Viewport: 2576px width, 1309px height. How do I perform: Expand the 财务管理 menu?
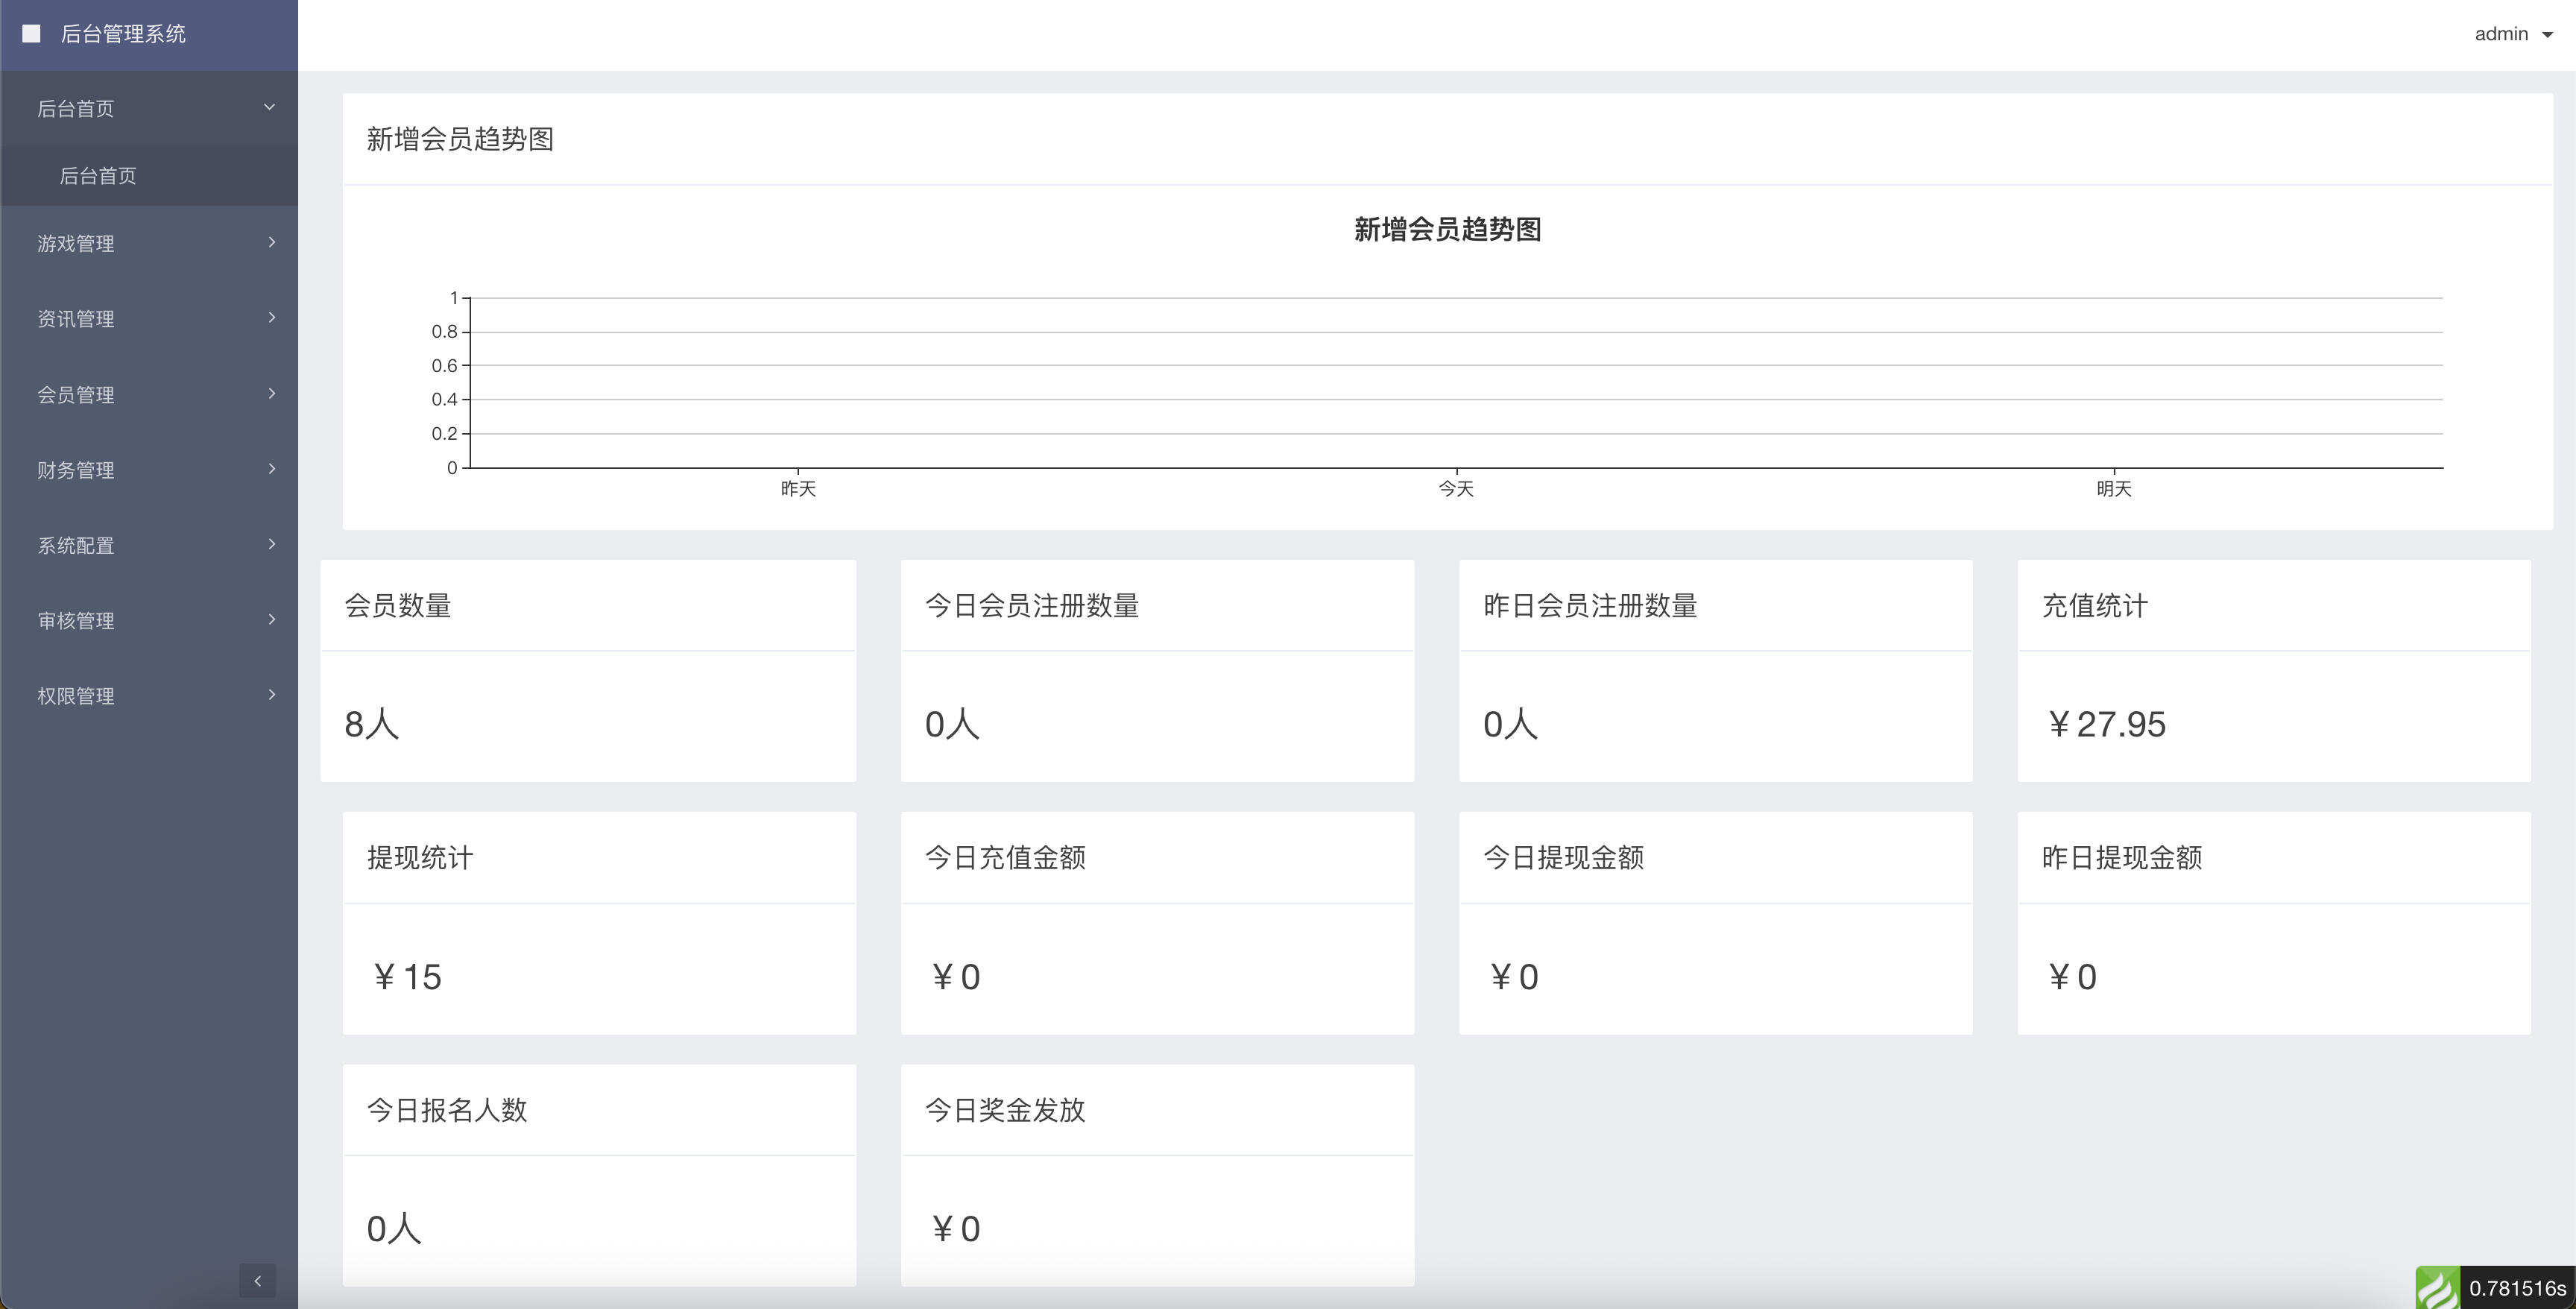pyautogui.click(x=150, y=469)
